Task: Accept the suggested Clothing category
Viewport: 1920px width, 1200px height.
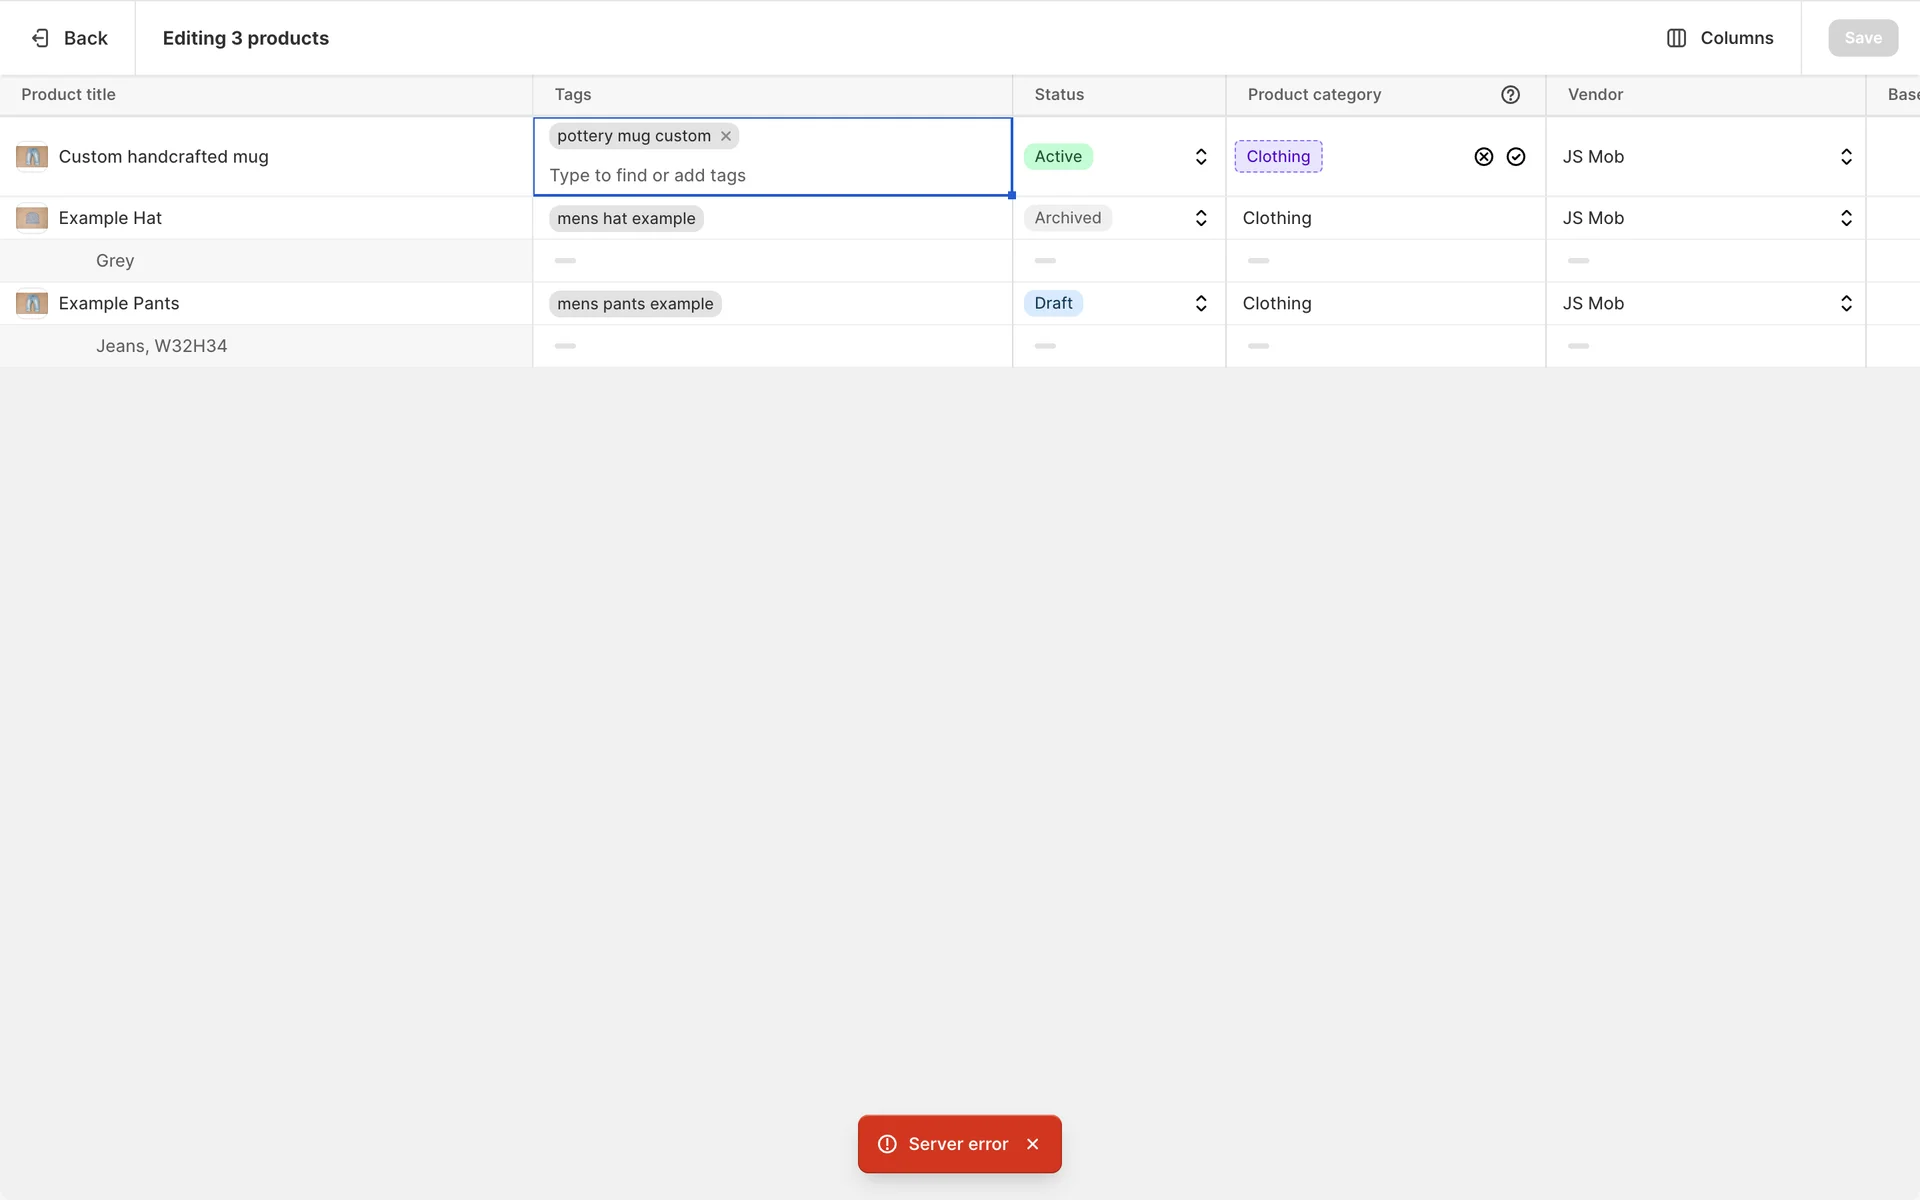Action: (x=1516, y=157)
